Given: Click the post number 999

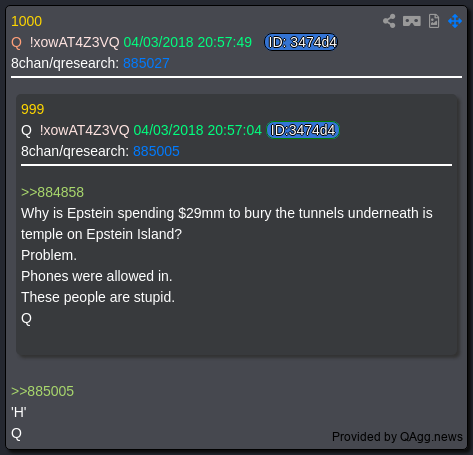Looking at the screenshot, I should point(32,109).
